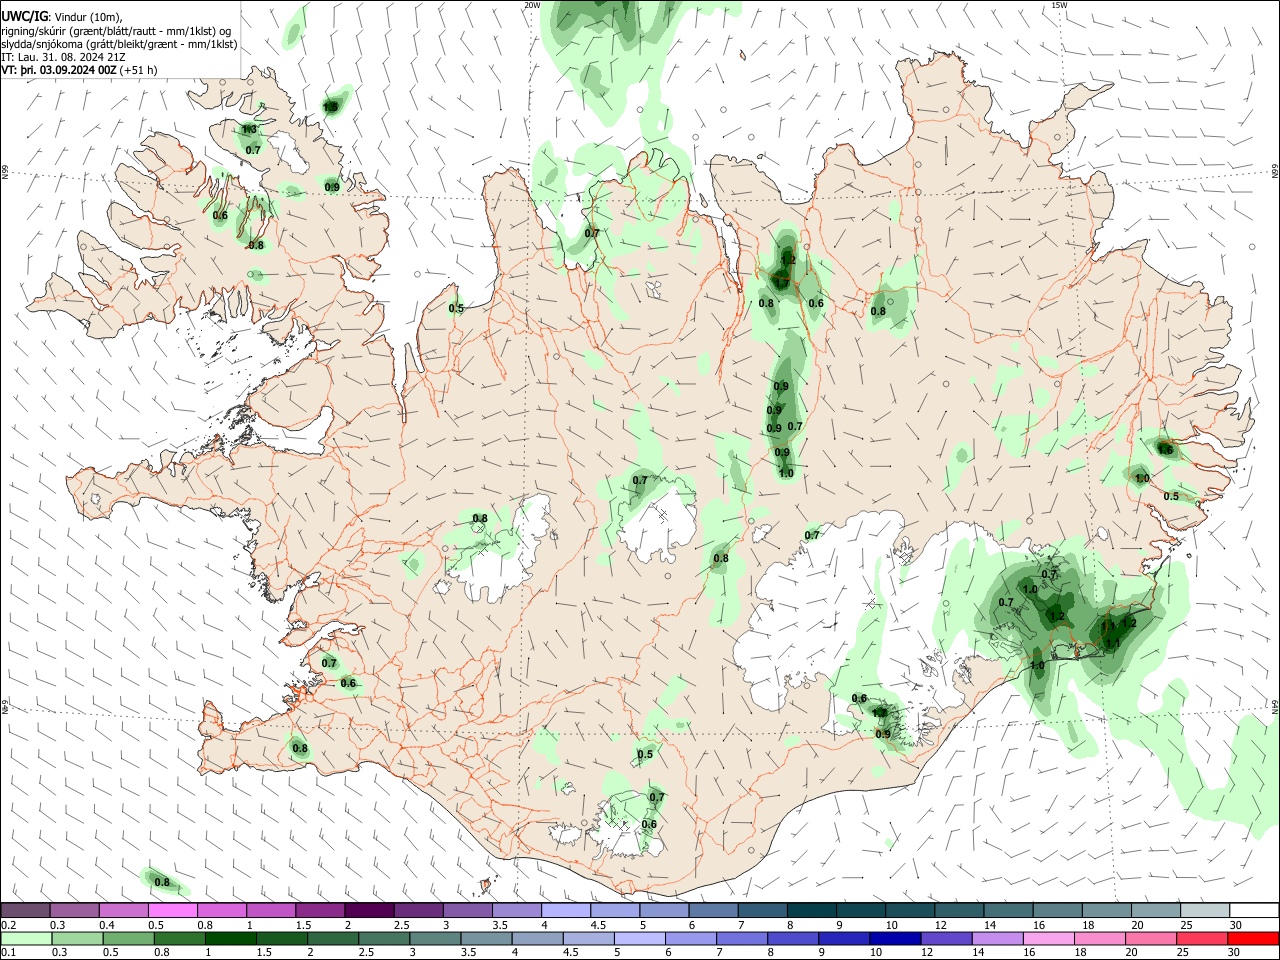
Task: Click the 0.8 rain value offshore in southwest sea
Action: (161, 883)
